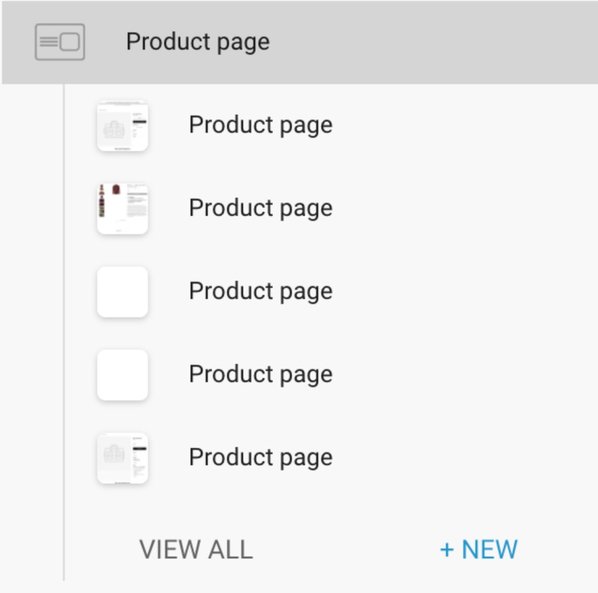598x593 pixels.
Task: Open the second blank white thumbnail
Action: pos(122,375)
